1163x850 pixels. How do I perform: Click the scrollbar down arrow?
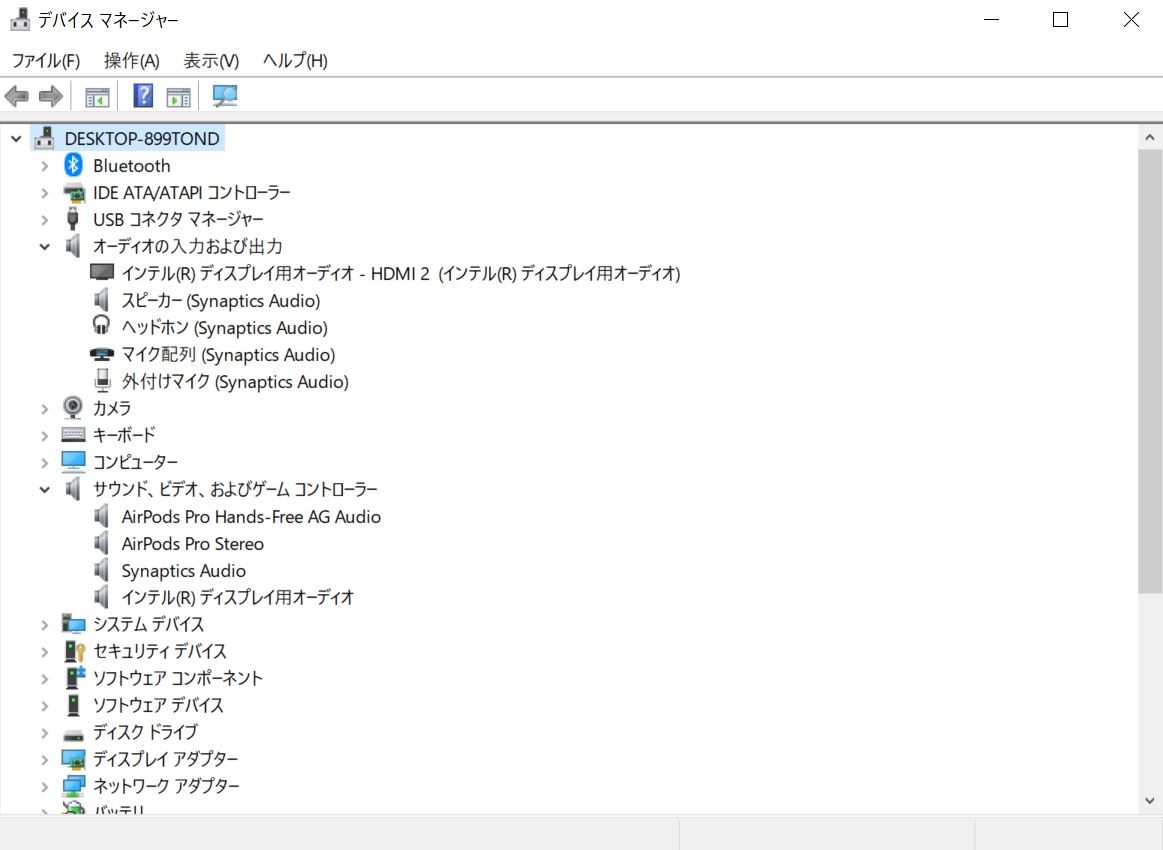[1150, 800]
